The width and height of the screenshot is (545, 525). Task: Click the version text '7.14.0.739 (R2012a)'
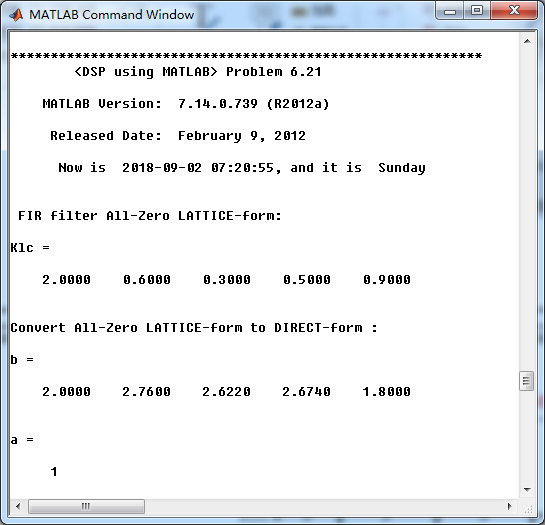(253, 104)
